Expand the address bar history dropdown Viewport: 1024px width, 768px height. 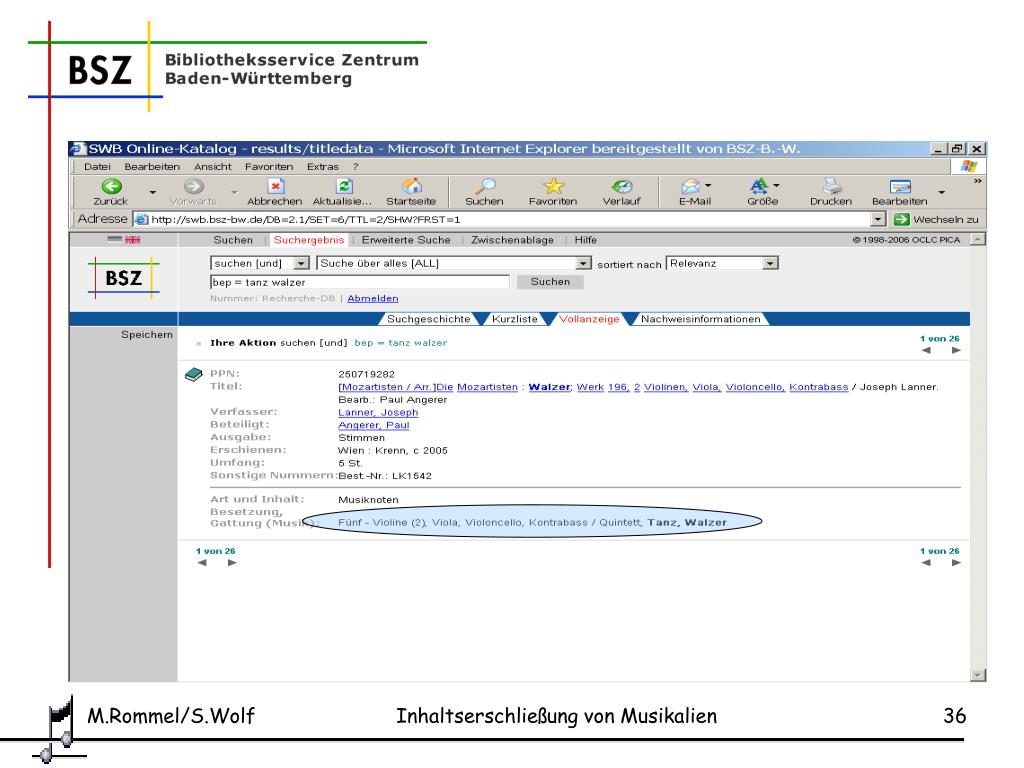pyautogui.click(x=878, y=219)
